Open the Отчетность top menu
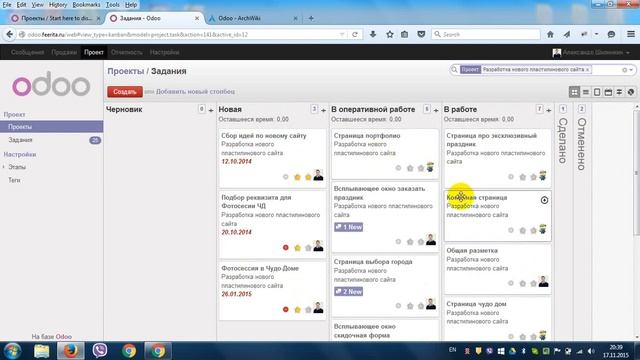 127,52
